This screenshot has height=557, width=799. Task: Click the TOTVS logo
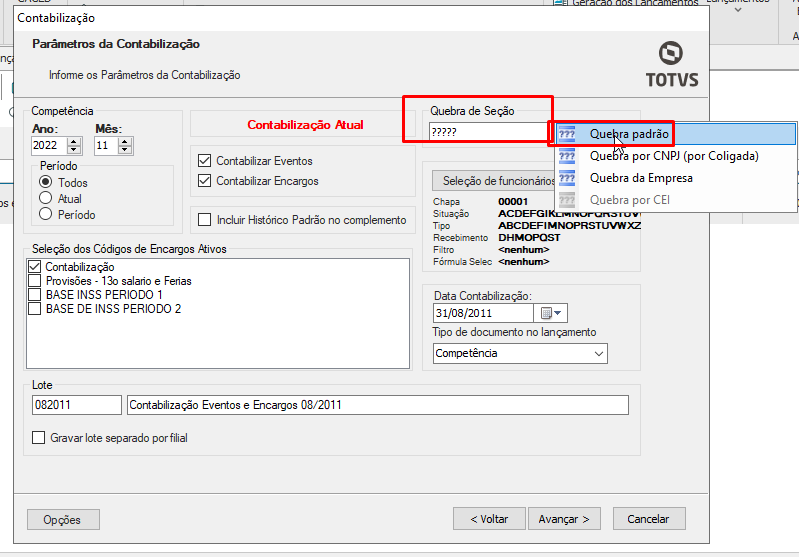672,64
